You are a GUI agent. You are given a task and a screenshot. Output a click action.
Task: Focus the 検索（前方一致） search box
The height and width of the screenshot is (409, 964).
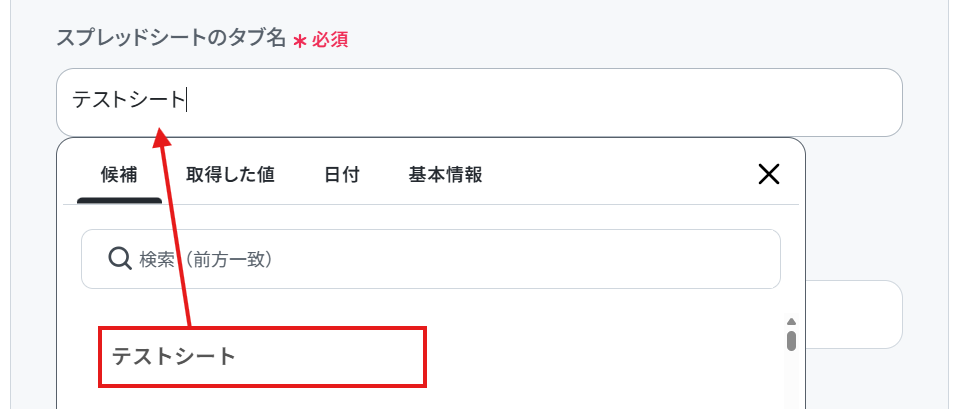pyautogui.click(x=431, y=259)
